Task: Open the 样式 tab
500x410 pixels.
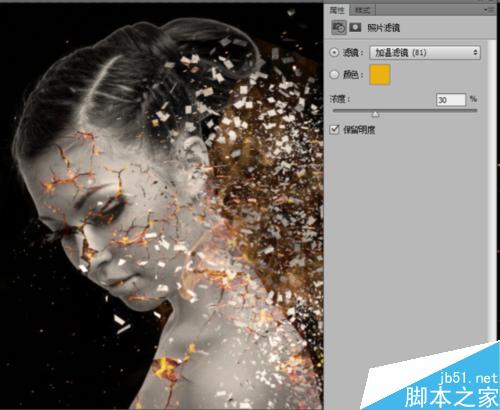Action: click(x=362, y=10)
